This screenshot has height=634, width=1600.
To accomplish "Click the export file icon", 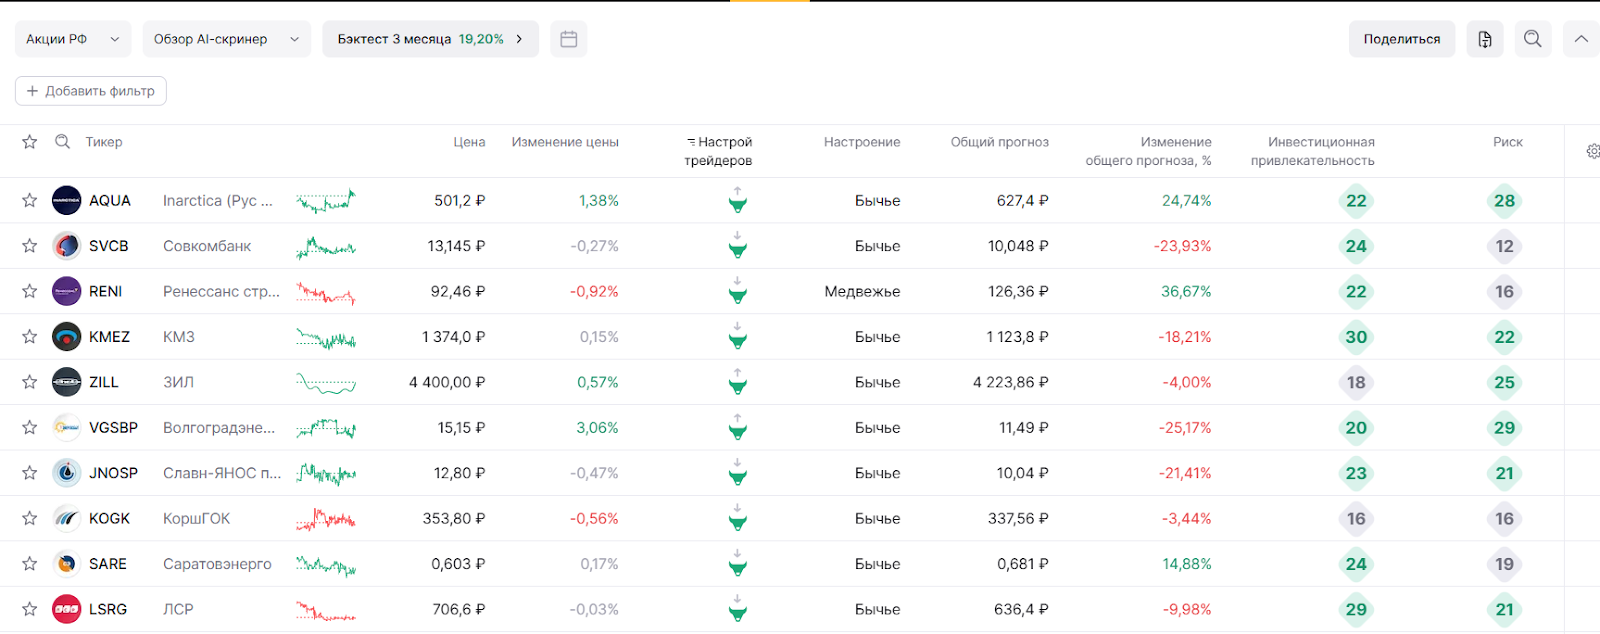I will click(x=1485, y=39).
